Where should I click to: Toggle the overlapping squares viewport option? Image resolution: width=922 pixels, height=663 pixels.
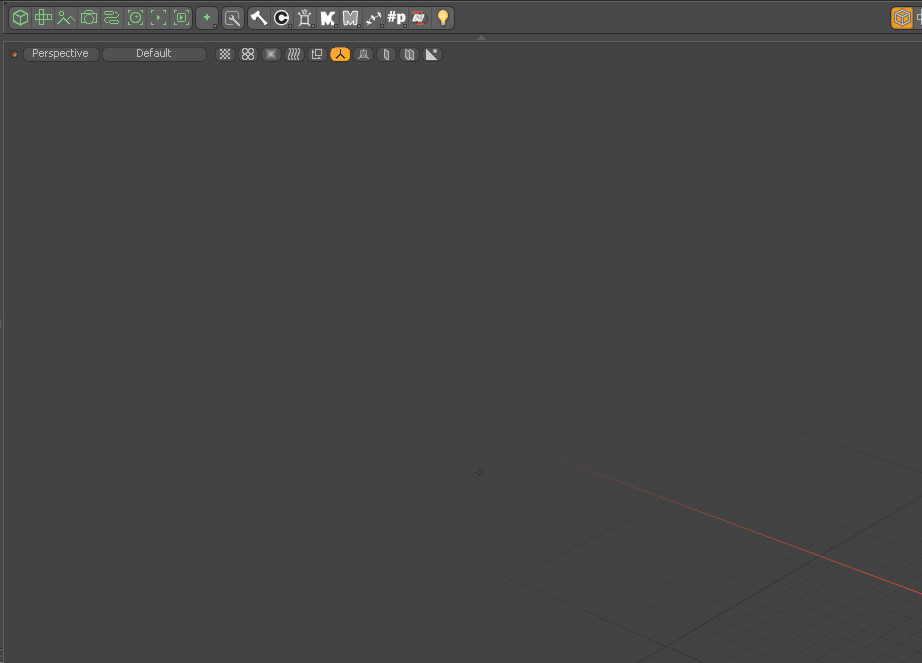point(317,54)
